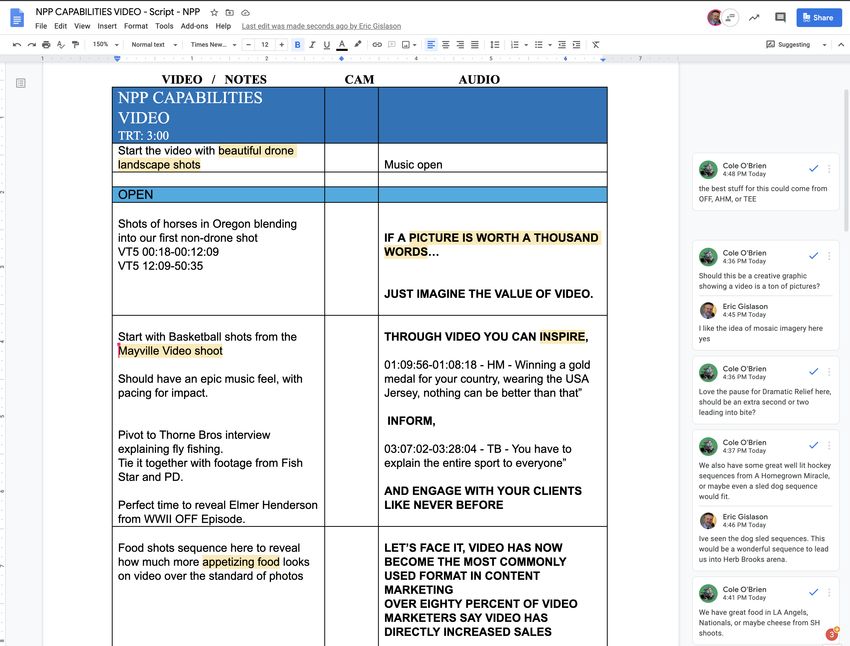Open the Format menu

[136, 26]
